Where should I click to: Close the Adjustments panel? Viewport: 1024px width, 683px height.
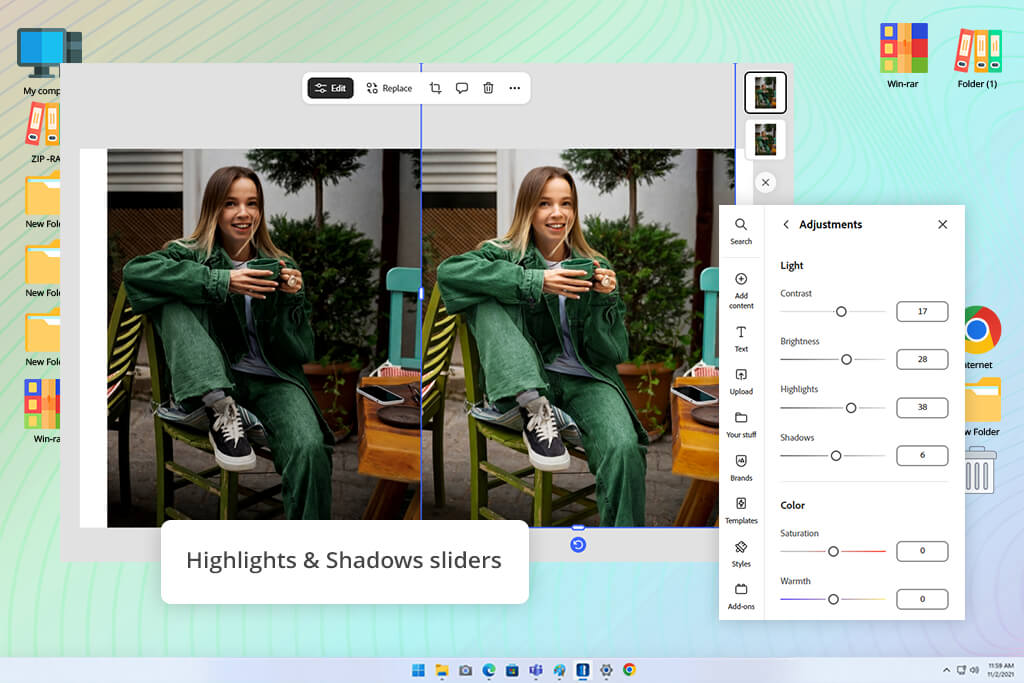pyautogui.click(x=942, y=225)
